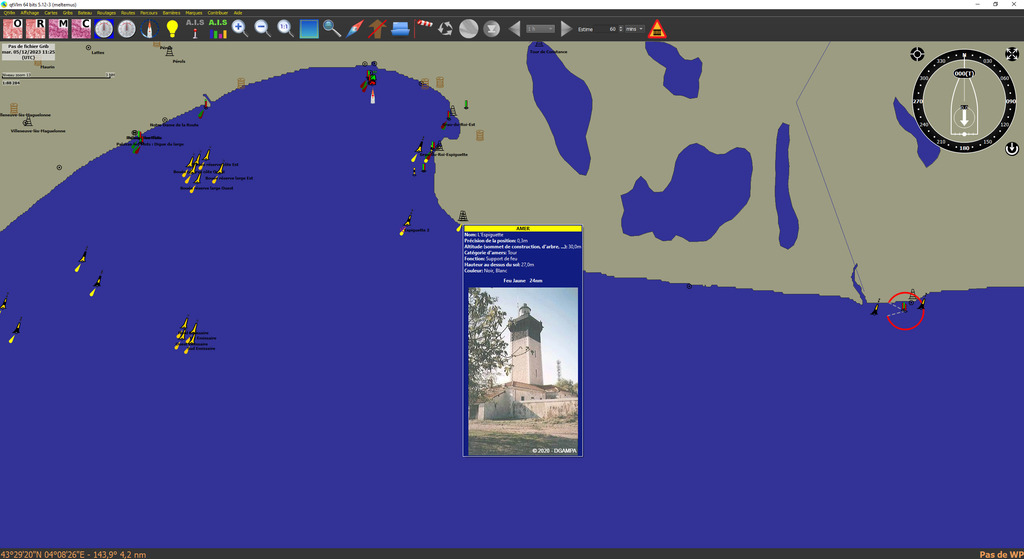The width and height of the screenshot is (1024, 559).
Task: Click the Tour de Constance landmark icon
Action: pyautogui.click(x=539, y=45)
